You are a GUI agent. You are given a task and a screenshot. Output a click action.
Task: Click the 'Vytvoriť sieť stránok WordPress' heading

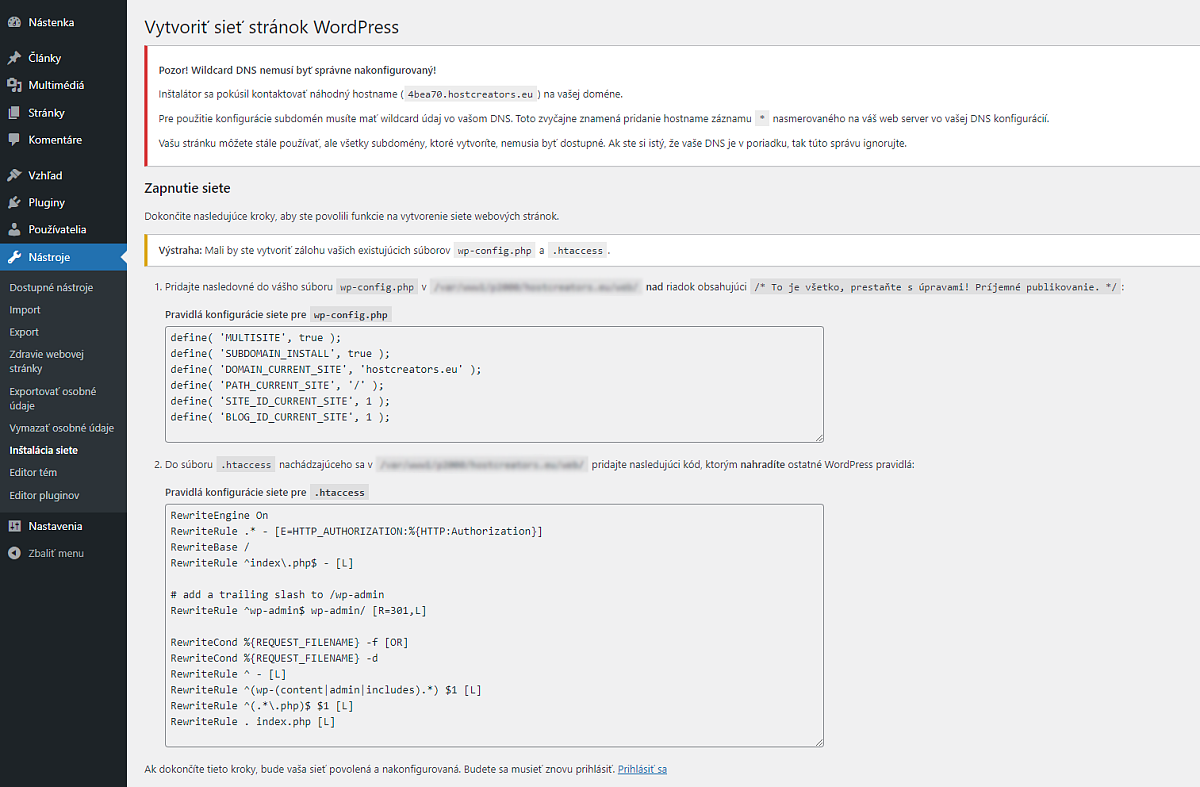click(272, 27)
